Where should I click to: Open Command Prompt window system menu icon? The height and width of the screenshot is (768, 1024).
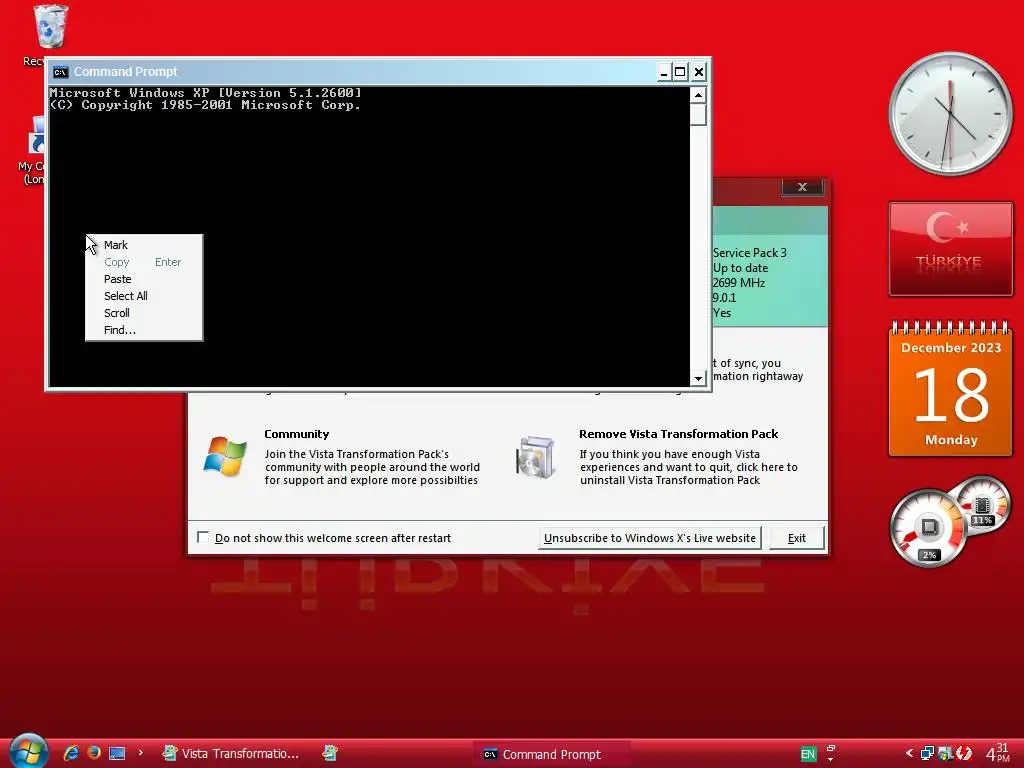[x=61, y=72]
